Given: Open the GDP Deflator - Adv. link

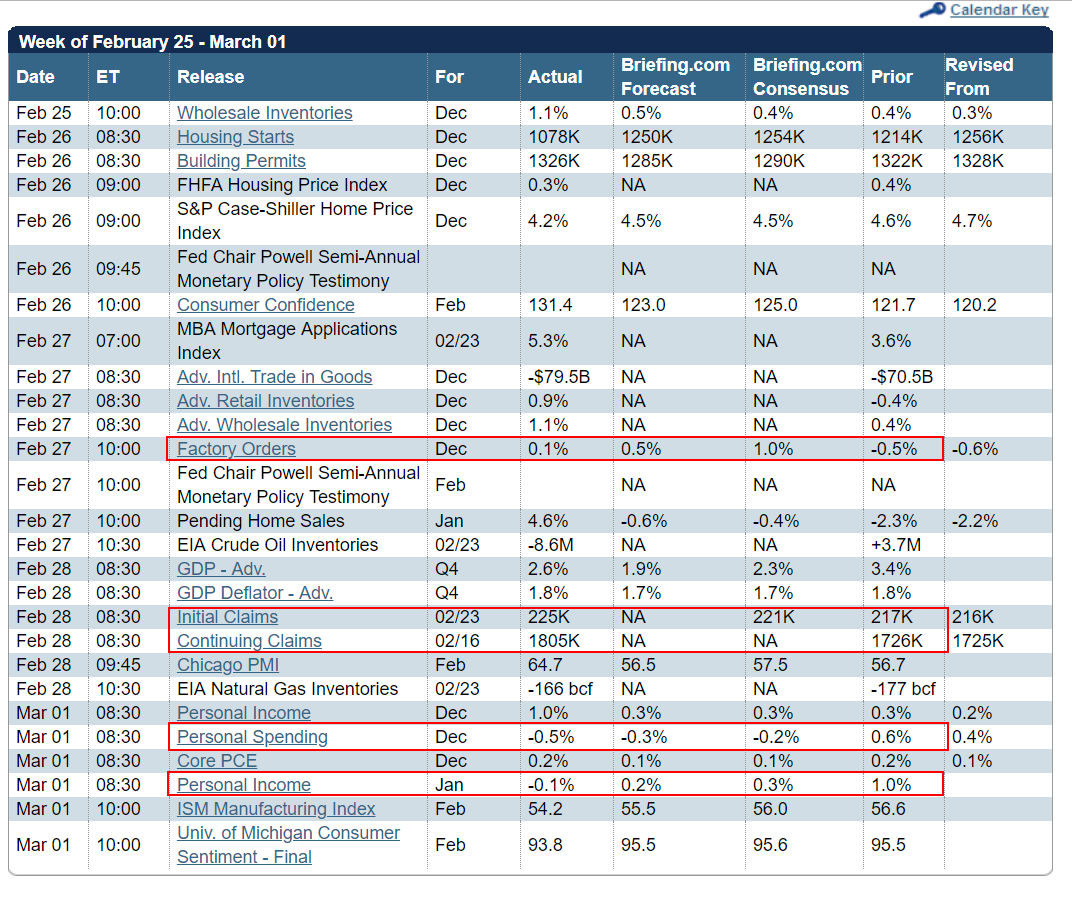Looking at the screenshot, I should point(255,593).
